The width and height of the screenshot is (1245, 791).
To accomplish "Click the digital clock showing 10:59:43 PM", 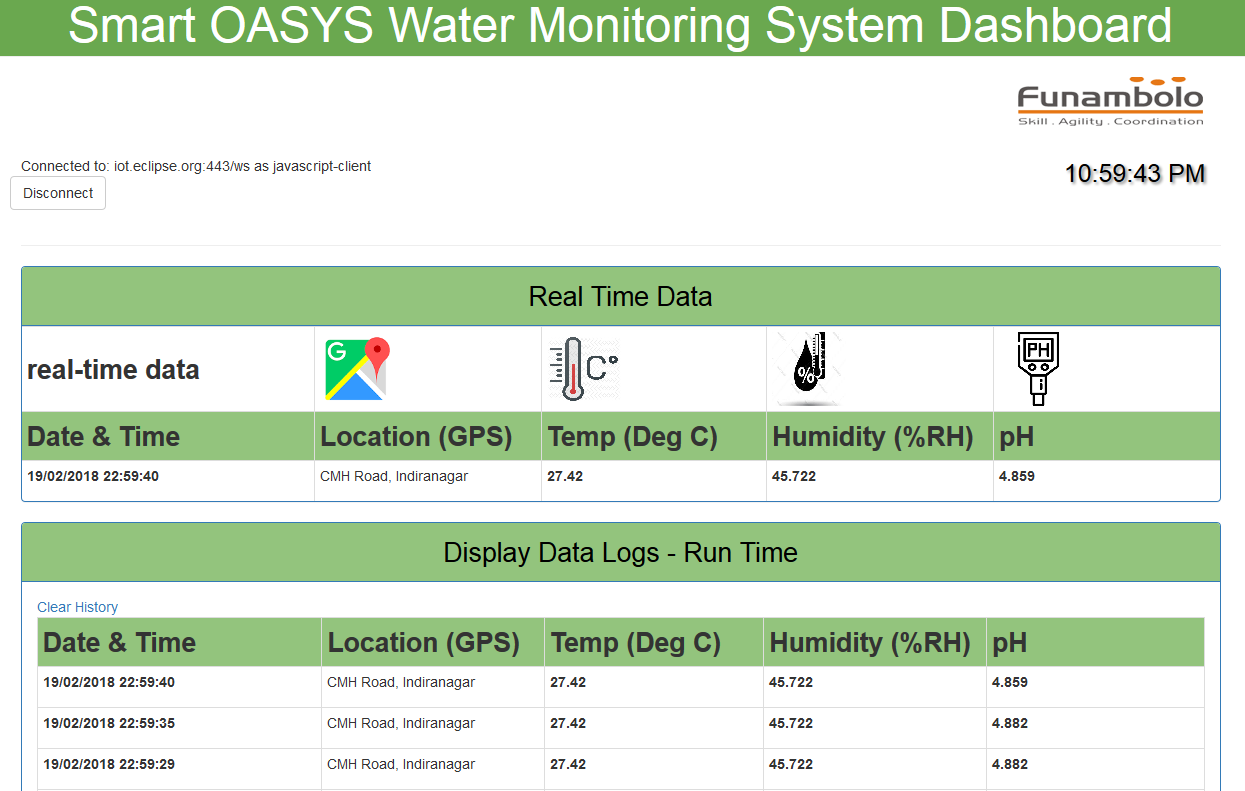I will (1136, 173).
